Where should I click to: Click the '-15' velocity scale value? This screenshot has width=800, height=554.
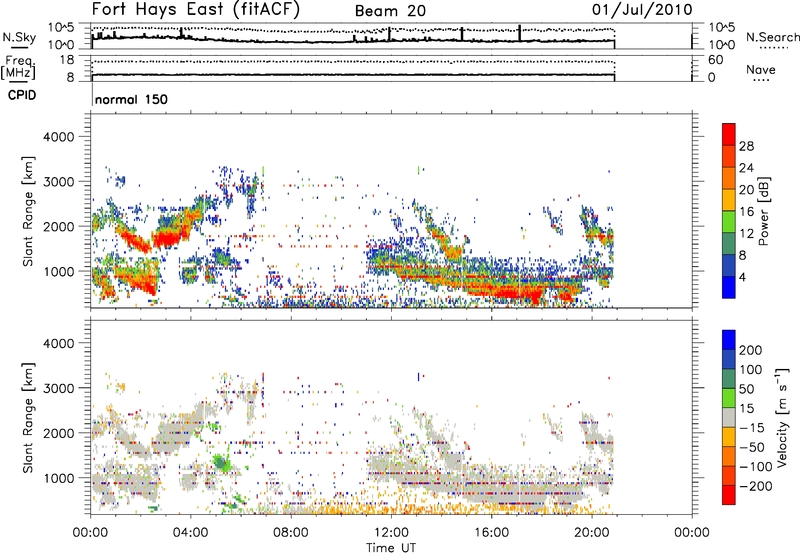click(750, 428)
